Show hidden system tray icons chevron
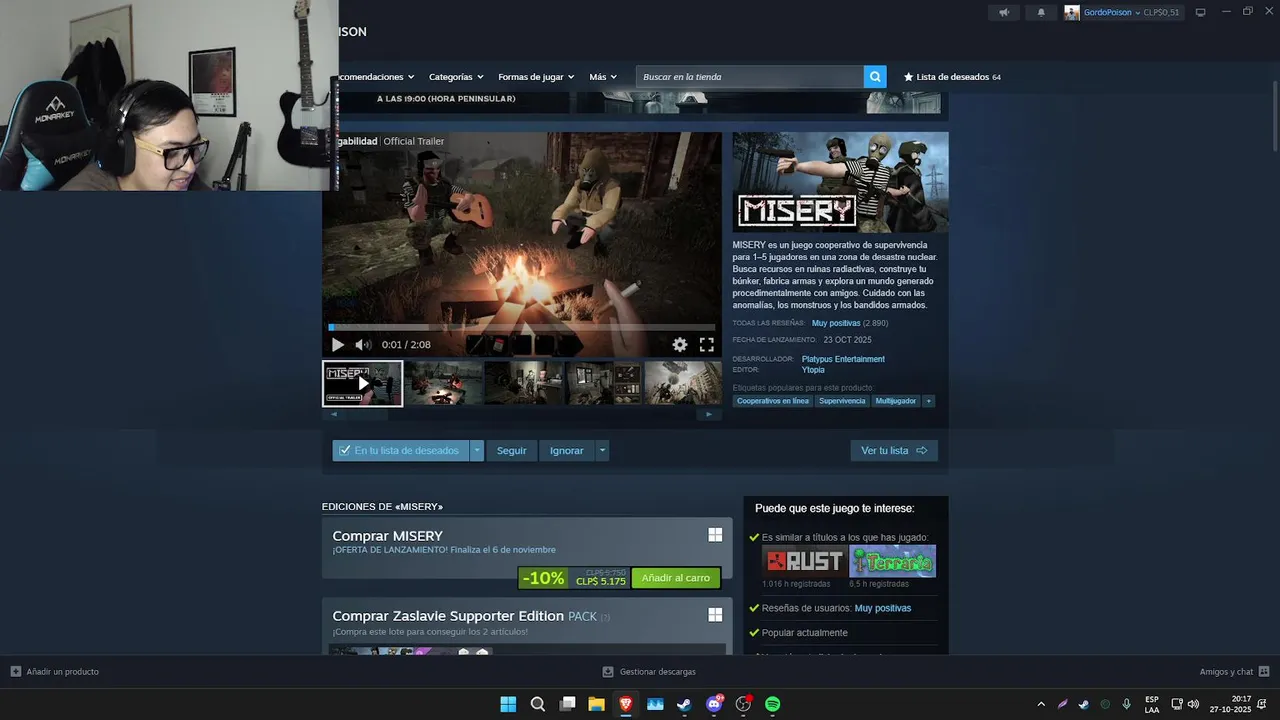The height and width of the screenshot is (720, 1280). tap(1041, 704)
